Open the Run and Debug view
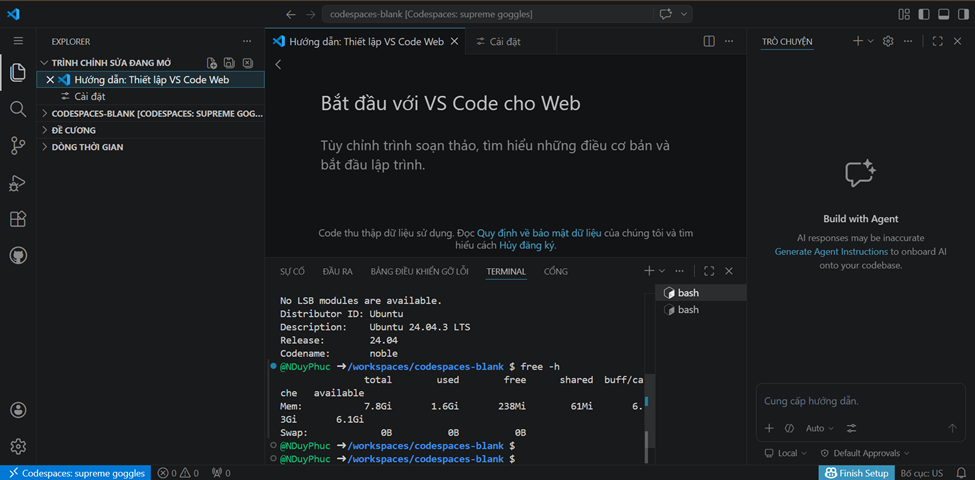Screen dimensions: 975x480 pos(18,183)
